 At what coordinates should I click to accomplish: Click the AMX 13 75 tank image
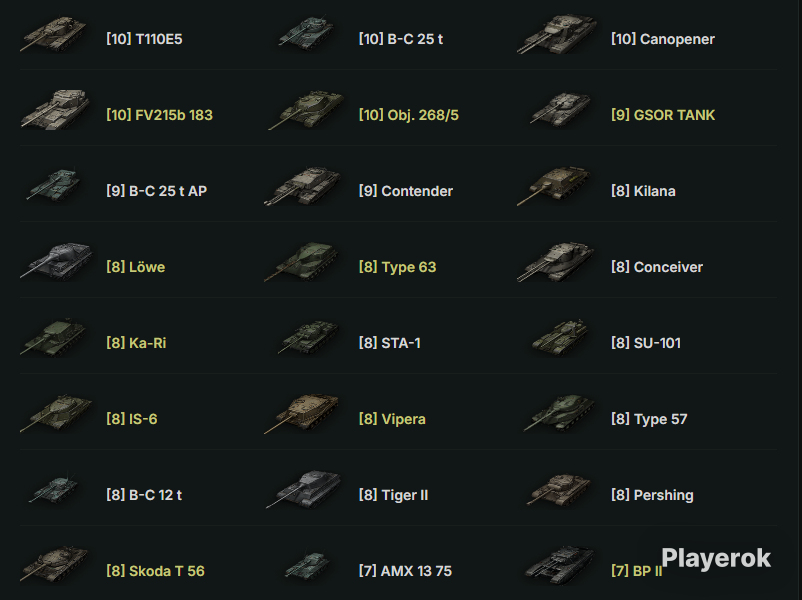point(307,565)
